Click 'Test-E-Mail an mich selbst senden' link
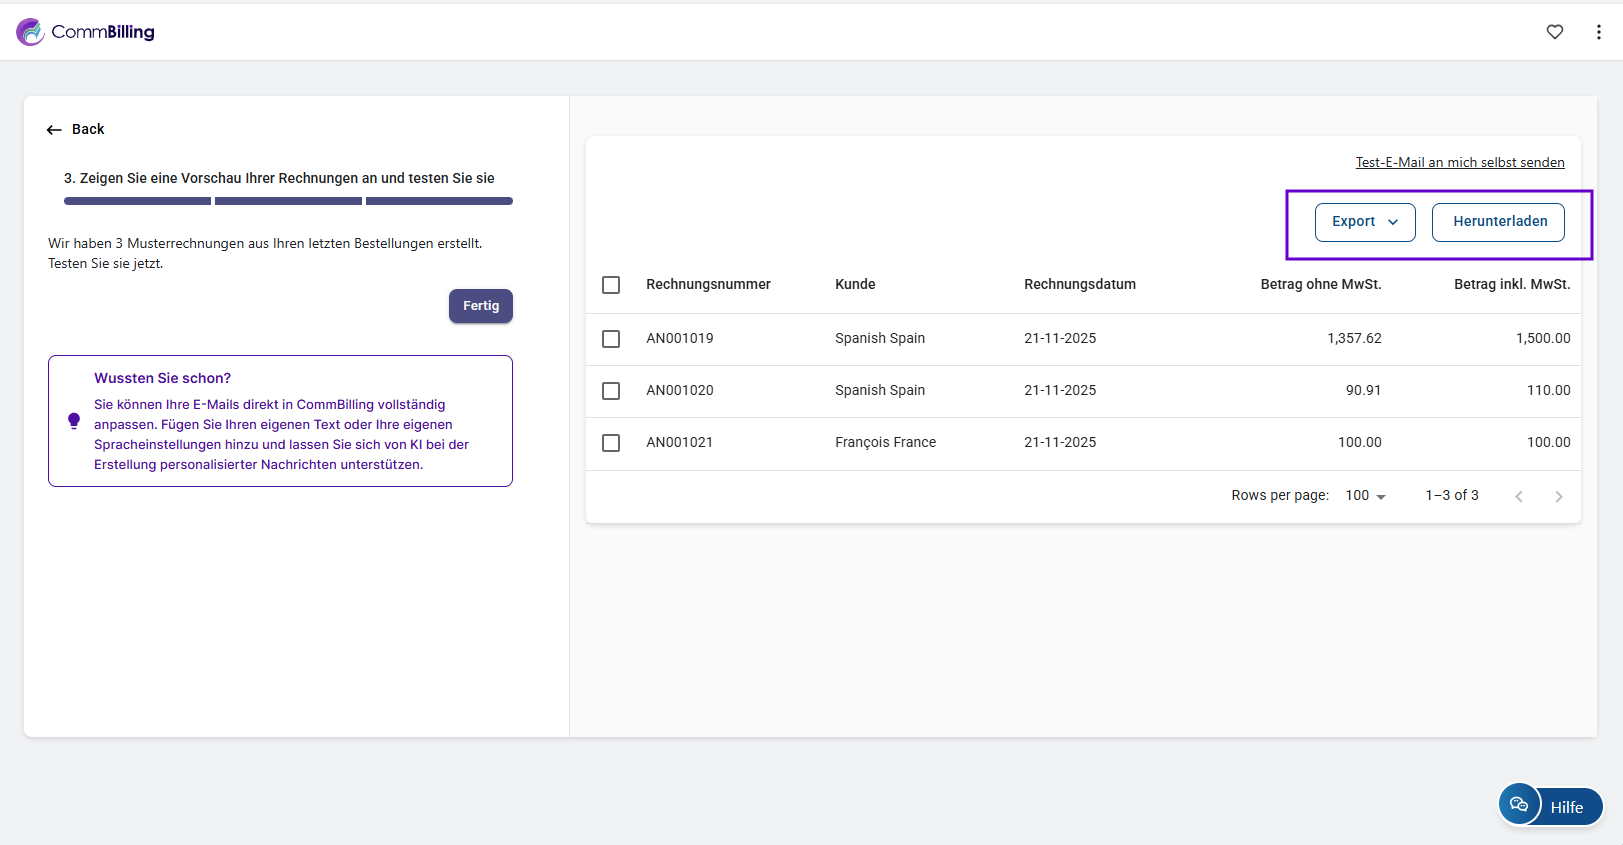Image resolution: width=1623 pixels, height=845 pixels. pos(1459,162)
